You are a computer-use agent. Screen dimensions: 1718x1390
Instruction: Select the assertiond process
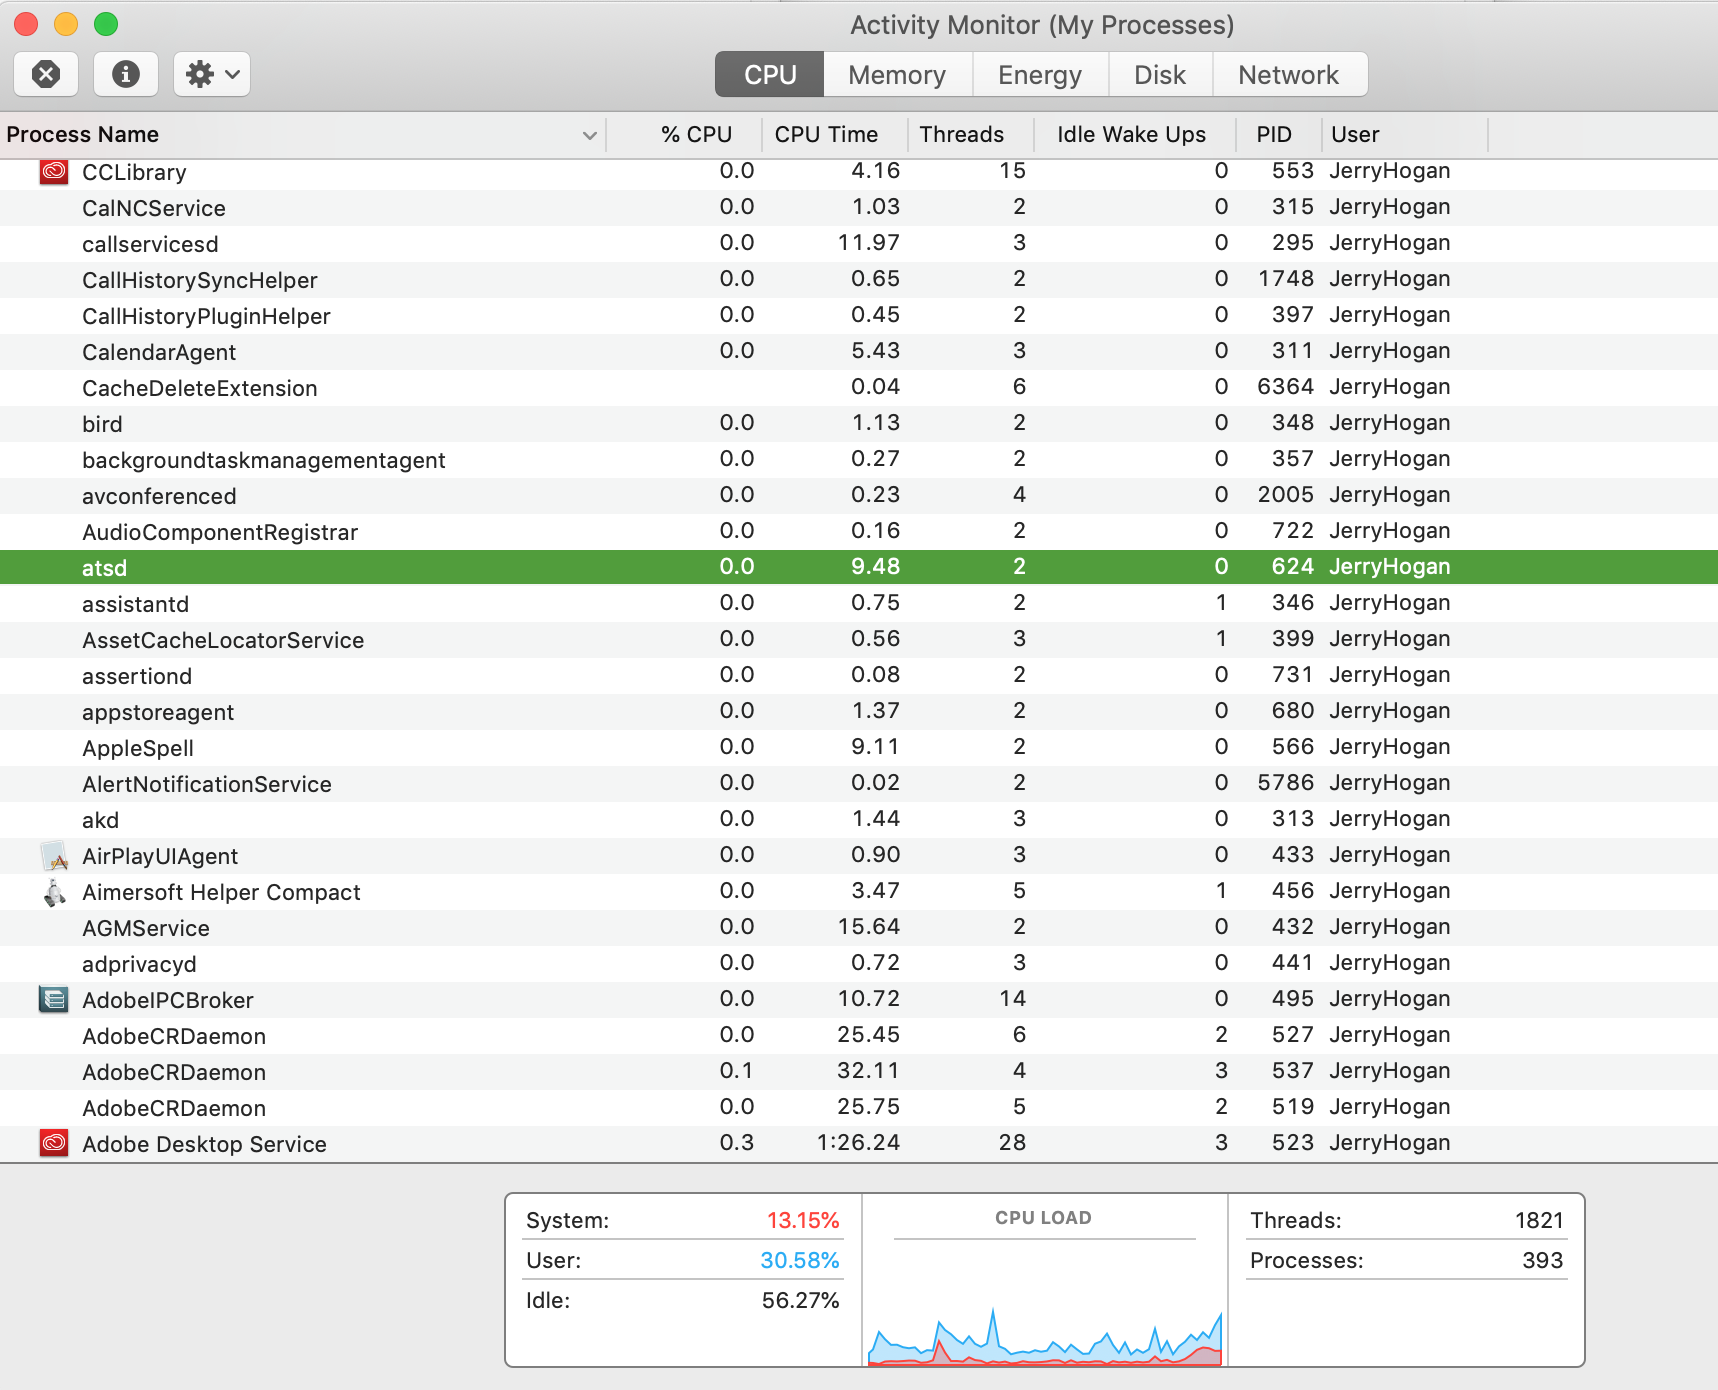(x=859, y=676)
